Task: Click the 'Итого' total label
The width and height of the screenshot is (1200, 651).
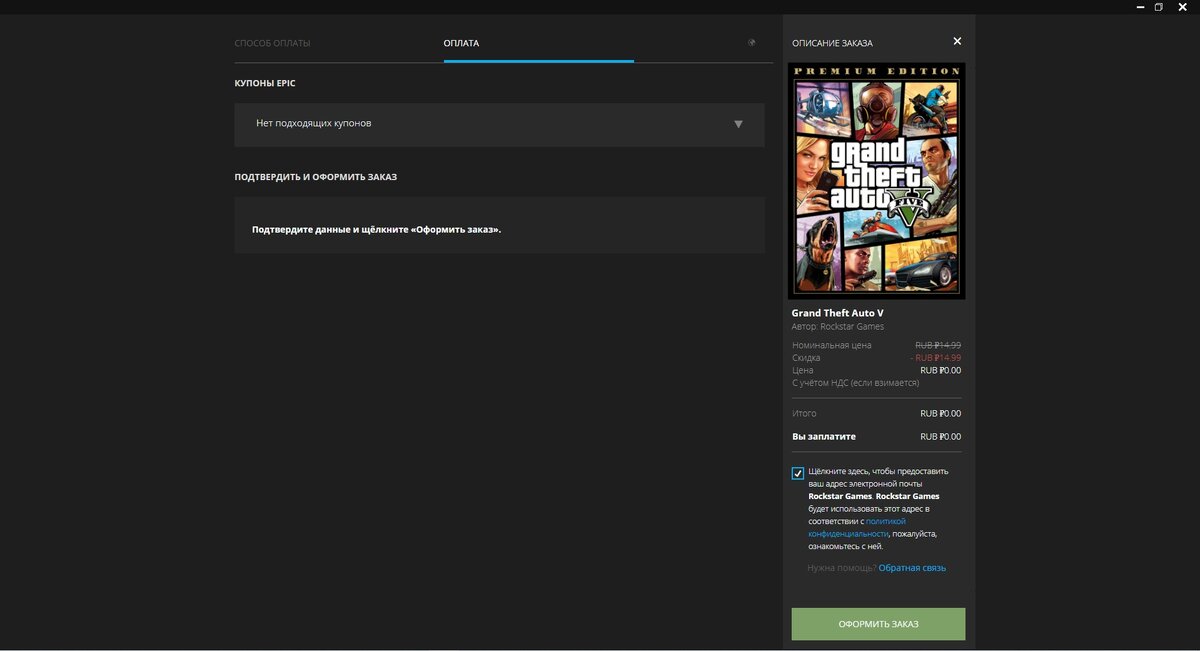Action: [x=804, y=413]
